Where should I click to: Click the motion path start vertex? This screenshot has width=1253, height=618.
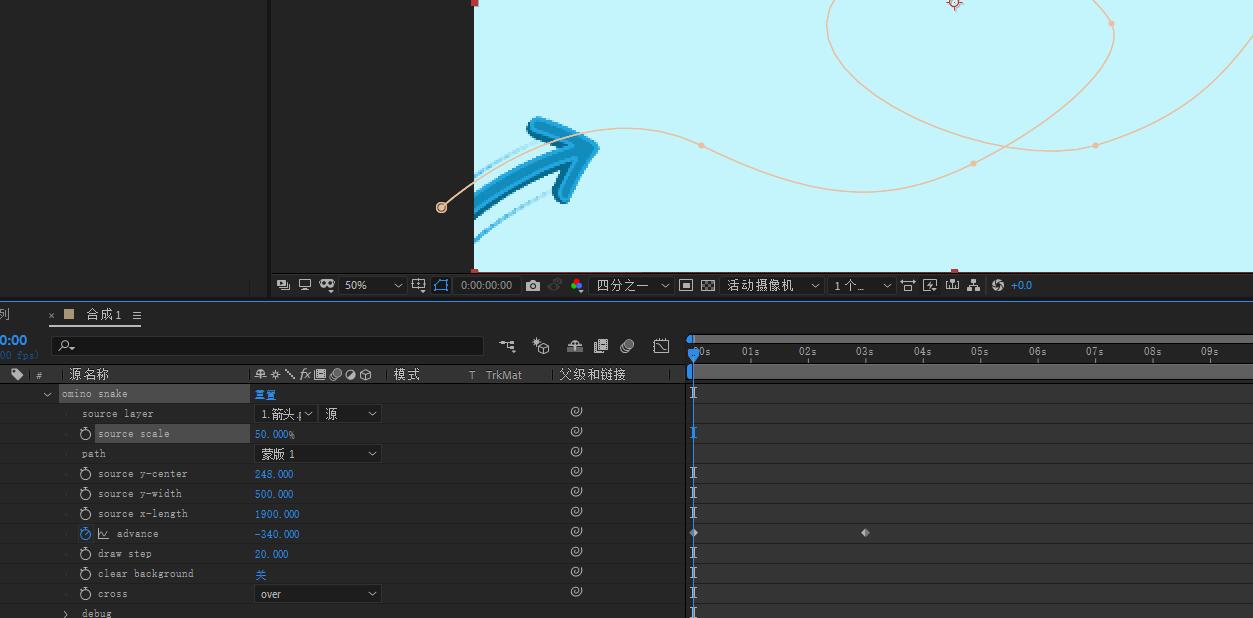[441, 207]
